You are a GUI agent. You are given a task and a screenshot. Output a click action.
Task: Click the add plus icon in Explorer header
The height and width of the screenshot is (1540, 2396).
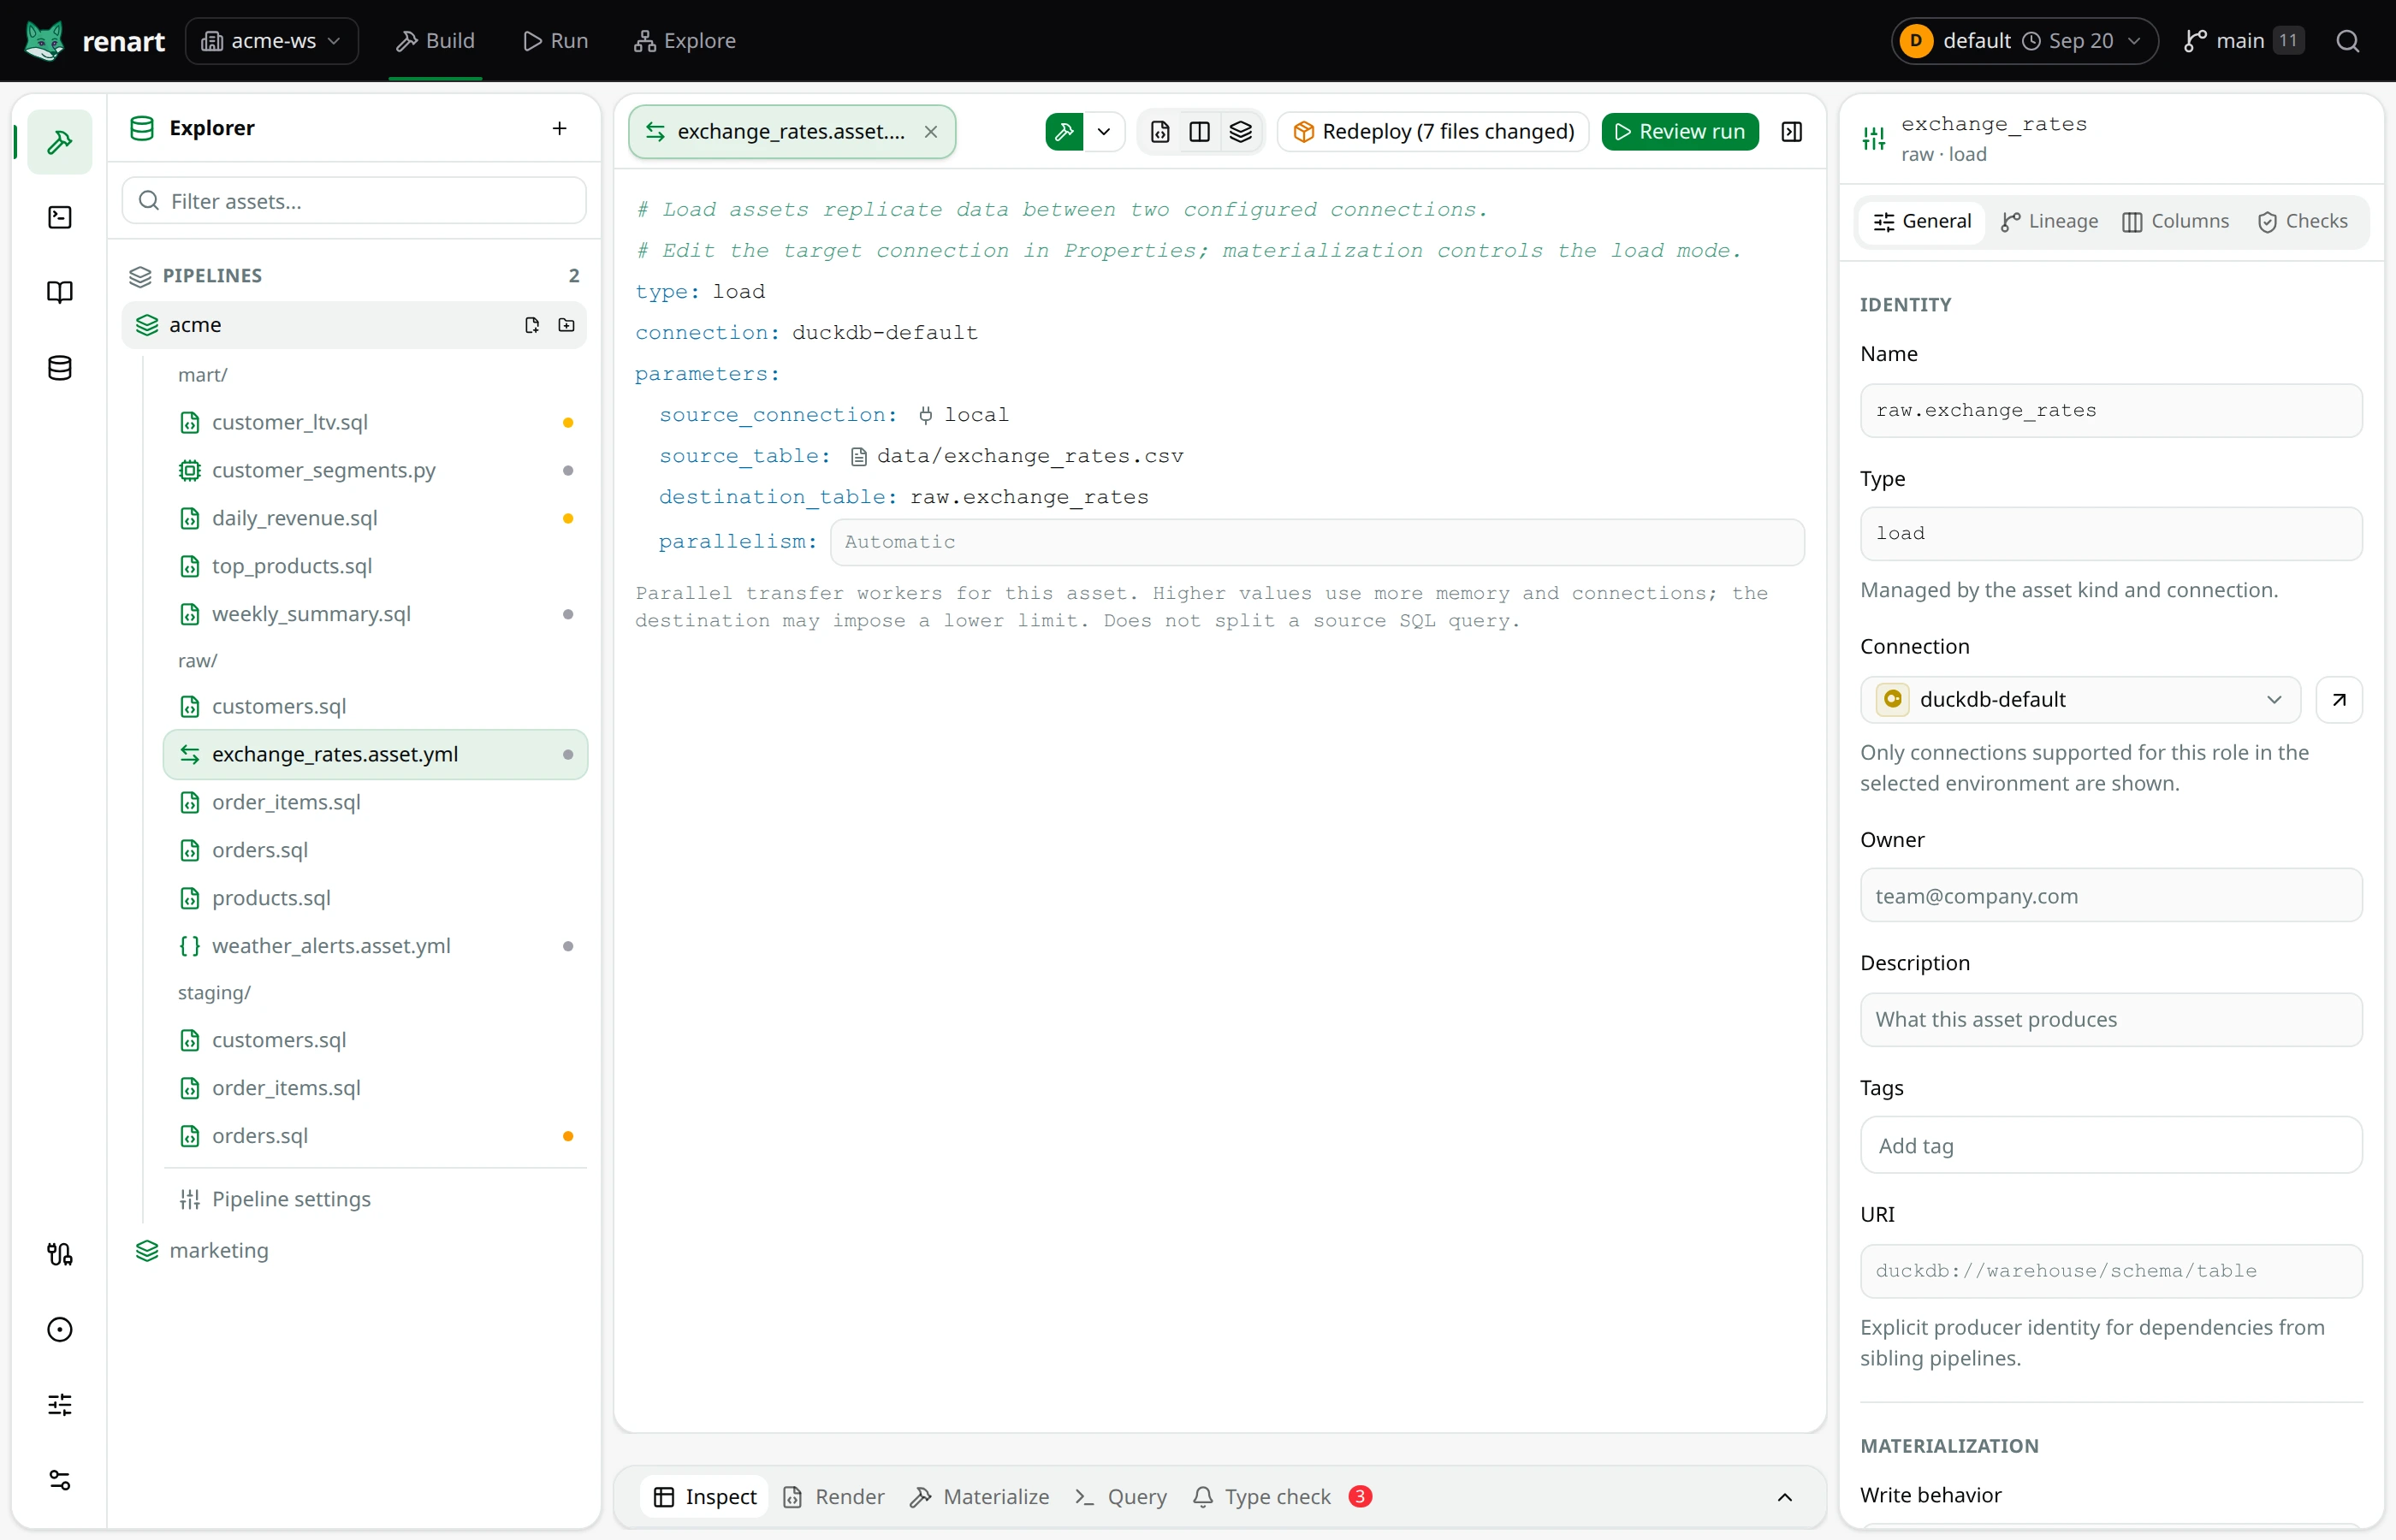pos(559,128)
